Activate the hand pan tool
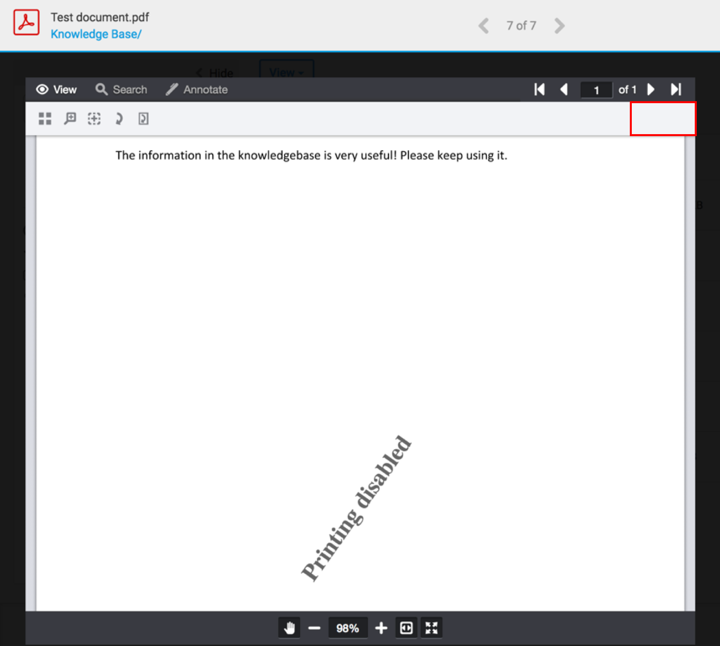This screenshot has width=720, height=646. click(x=290, y=628)
